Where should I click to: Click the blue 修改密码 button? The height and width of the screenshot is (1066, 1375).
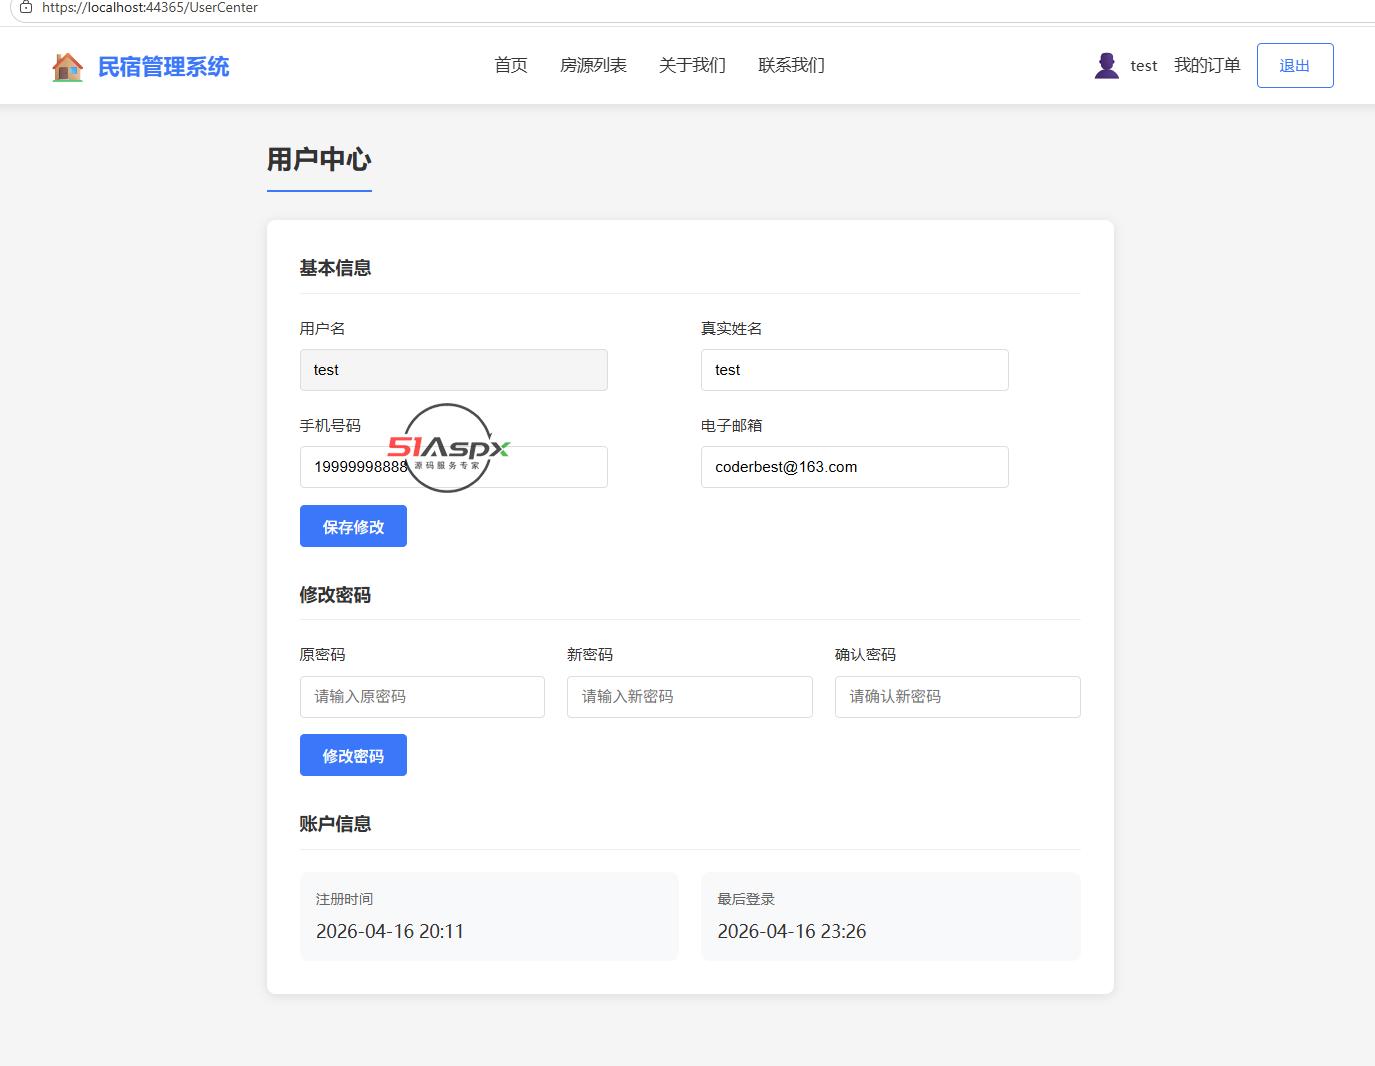click(353, 755)
